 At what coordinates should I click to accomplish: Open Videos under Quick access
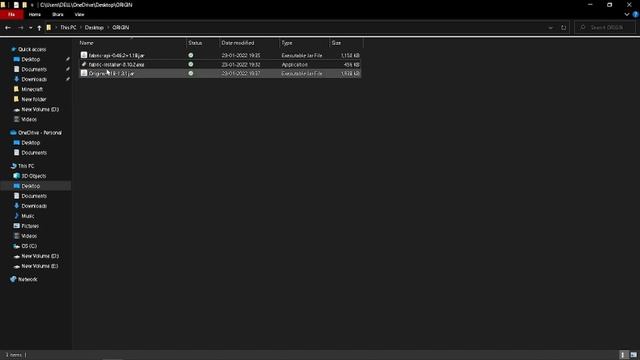coord(29,120)
